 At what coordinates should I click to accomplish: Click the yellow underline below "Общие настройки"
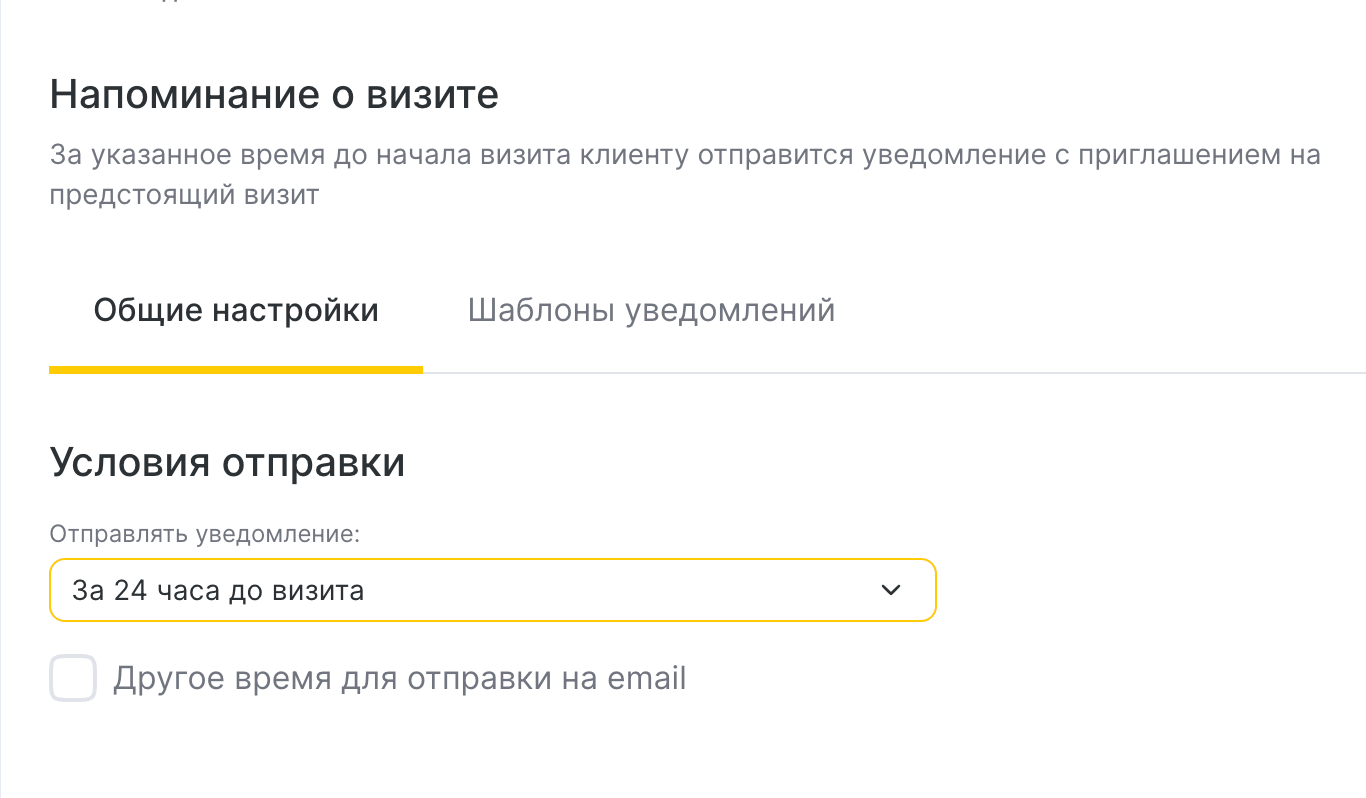[236, 370]
